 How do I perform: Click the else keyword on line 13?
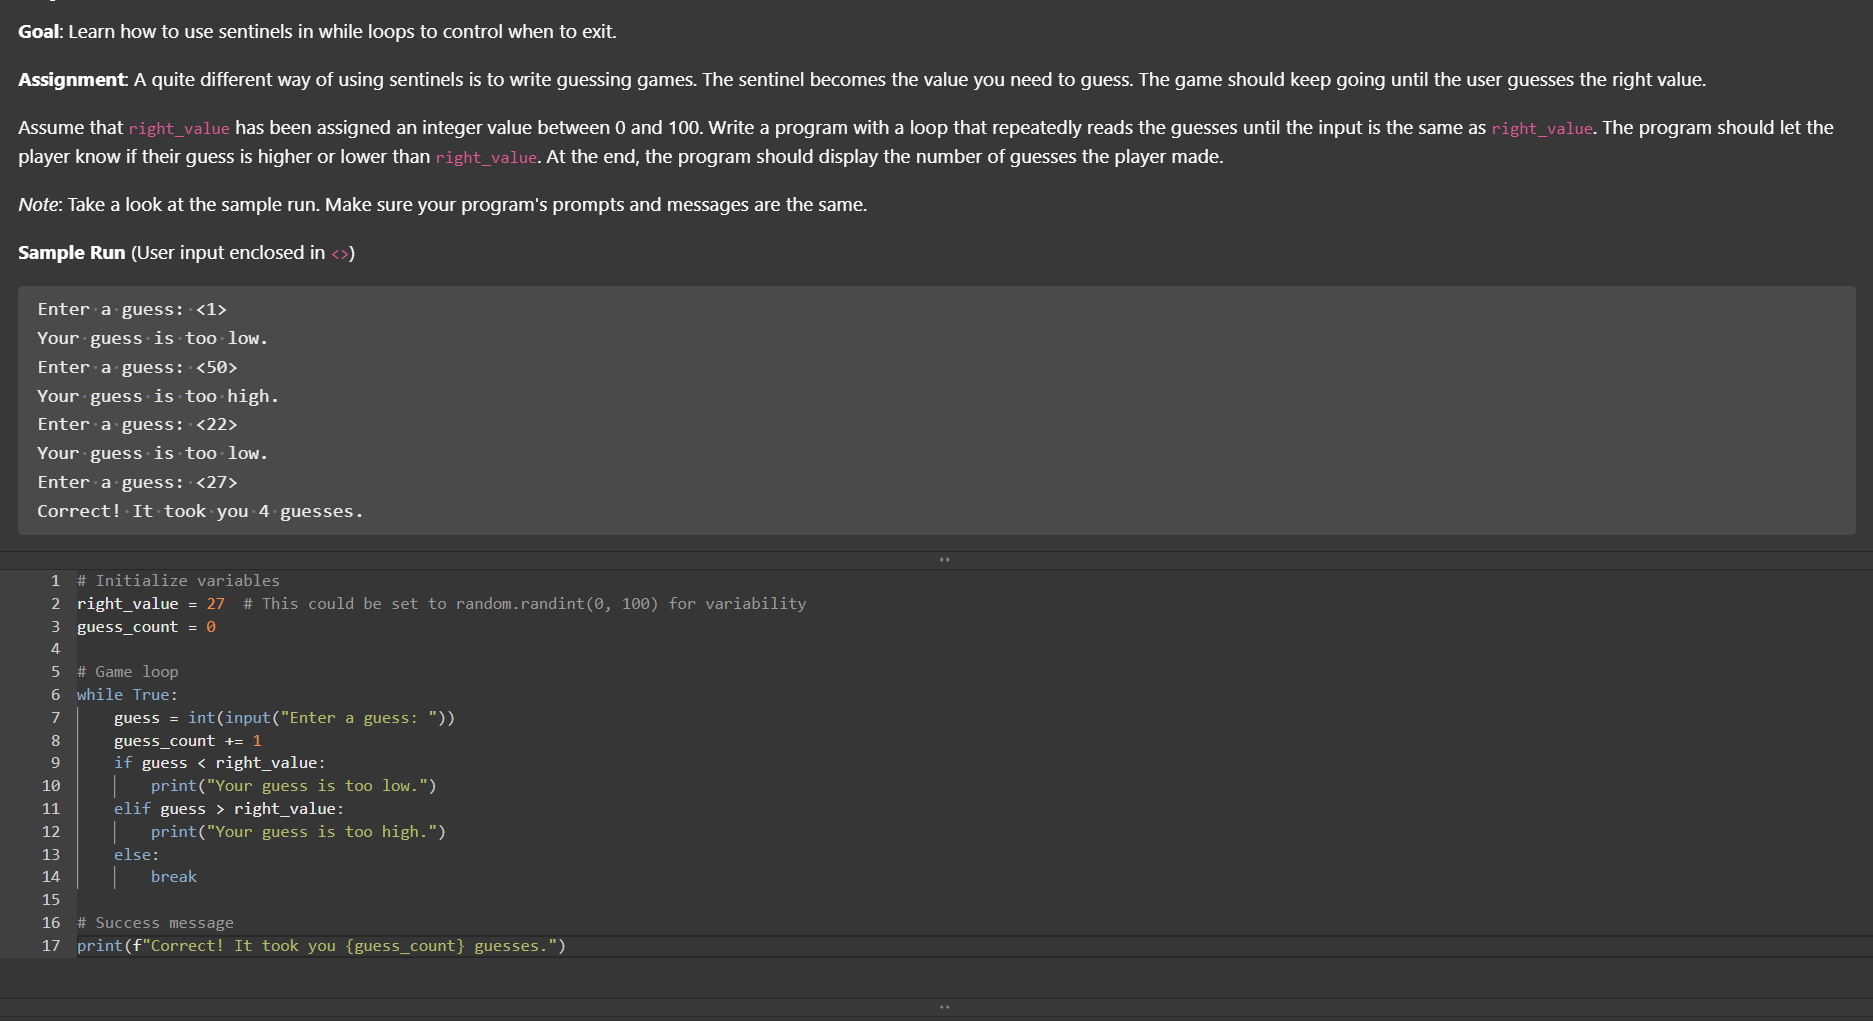(134, 855)
